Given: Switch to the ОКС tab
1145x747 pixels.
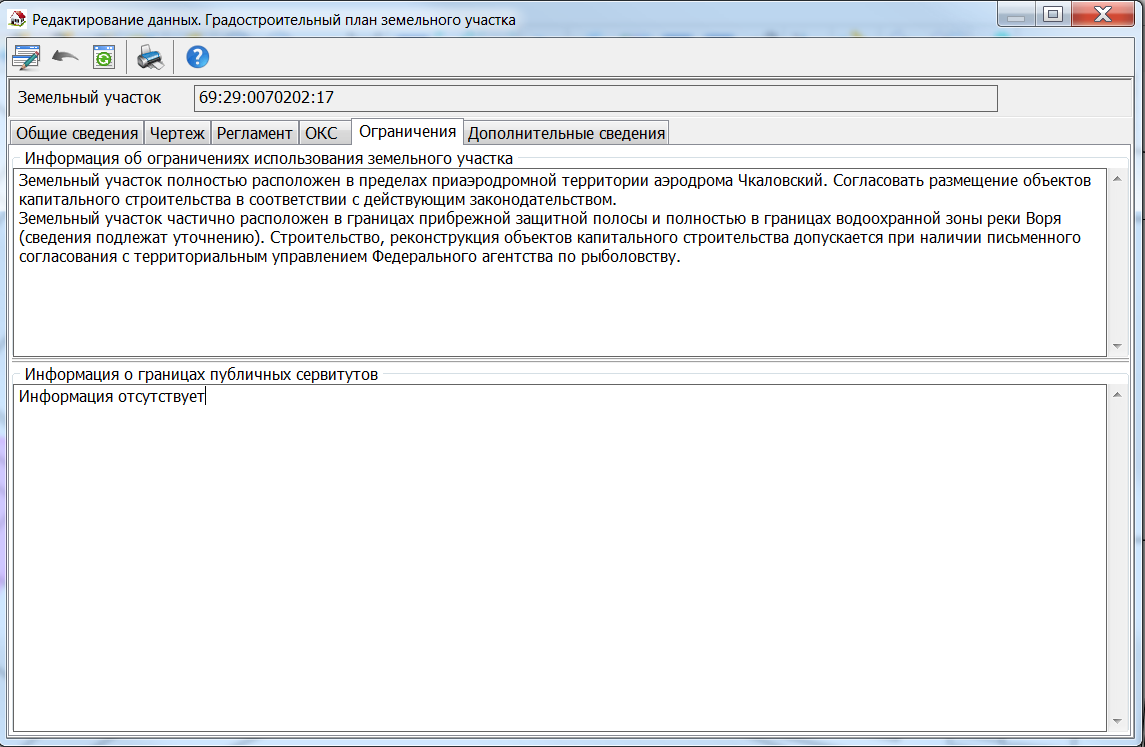Looking at the screenshot, I should tap(325, 131).
